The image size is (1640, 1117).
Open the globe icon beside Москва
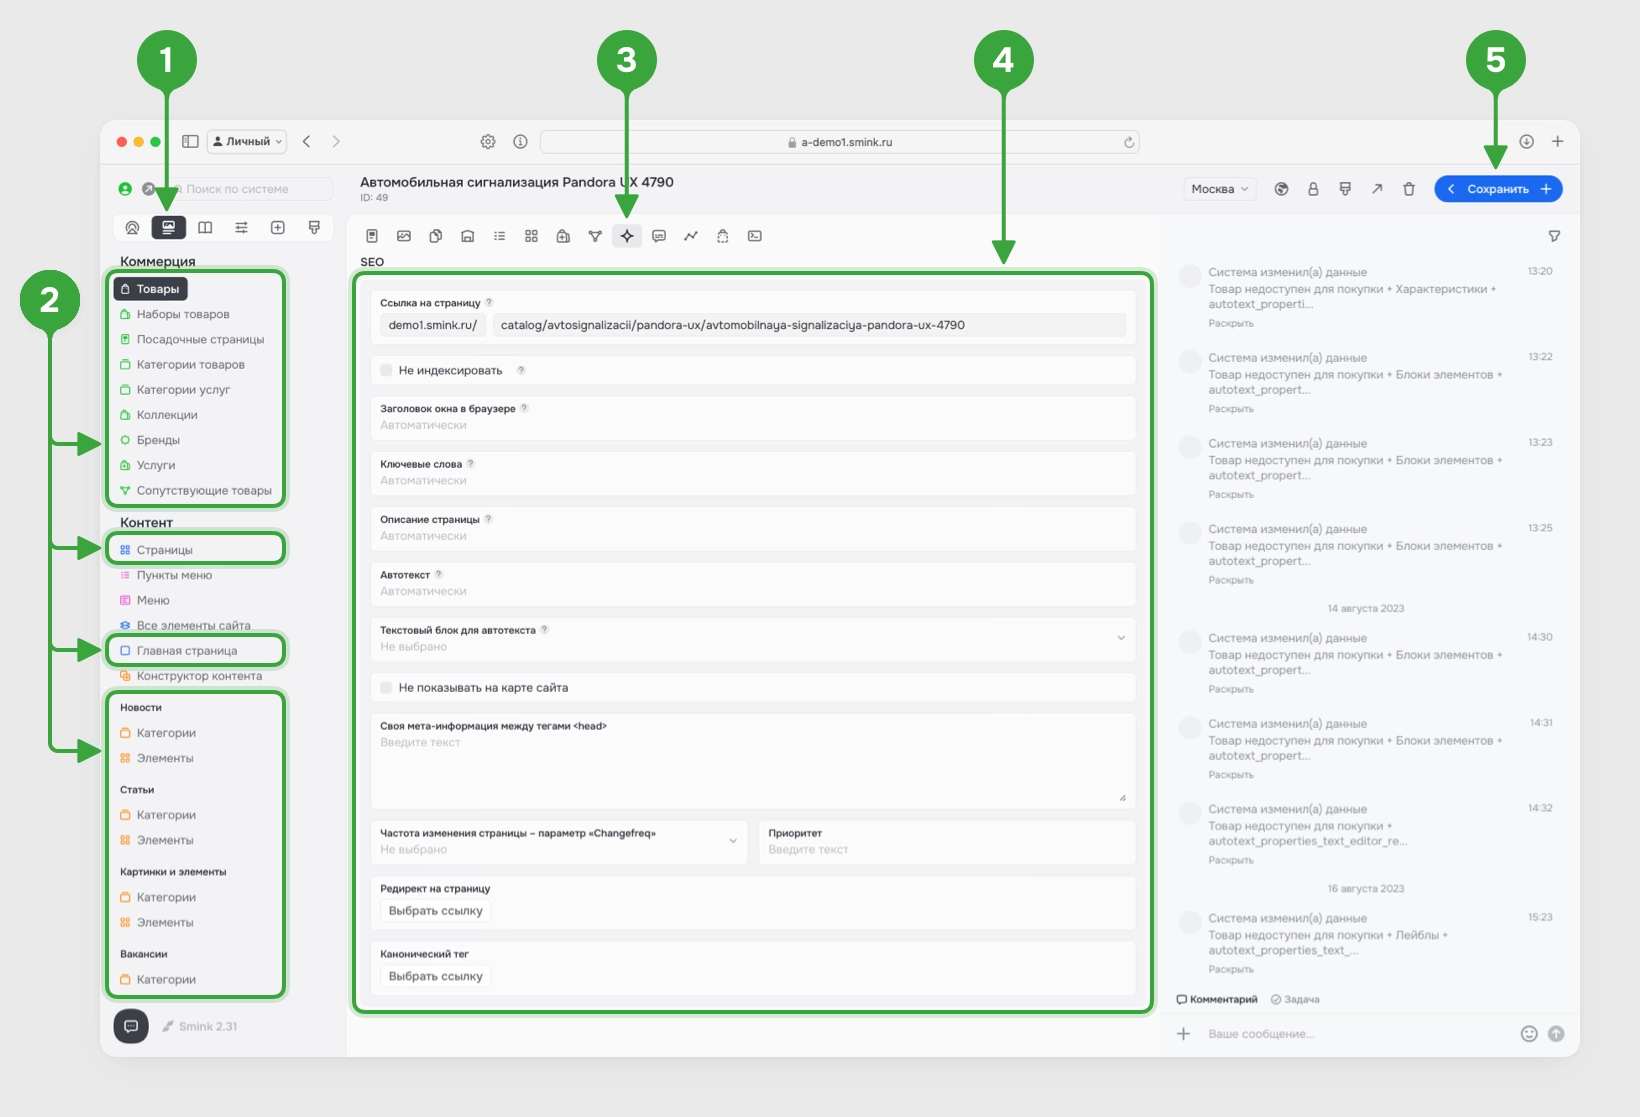coord(1281,189)
